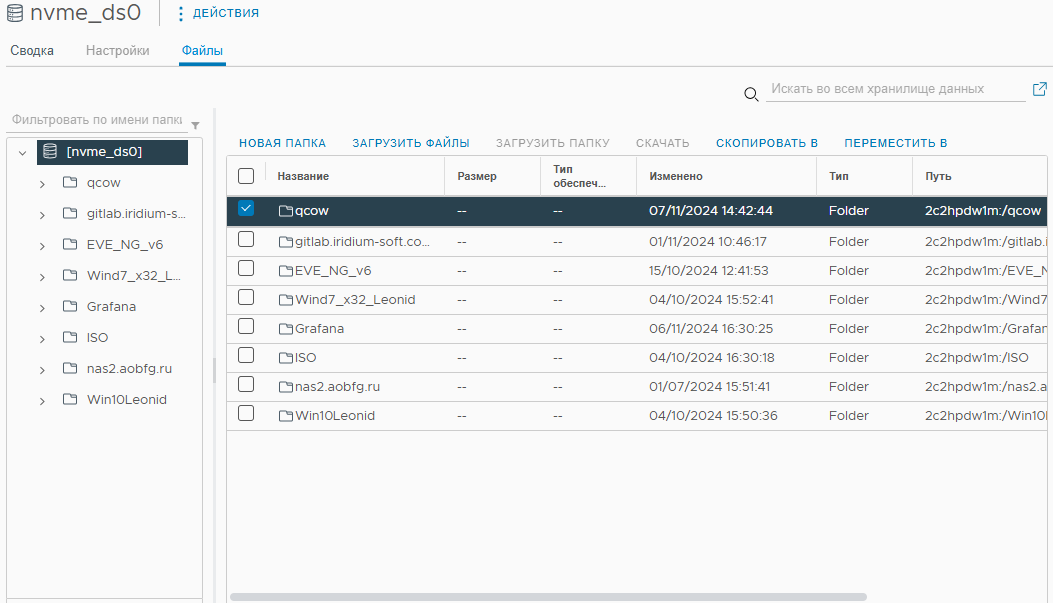Click the folder filter funnel icon
Viewport: 1053px width, 603px height.
[195, 126]
